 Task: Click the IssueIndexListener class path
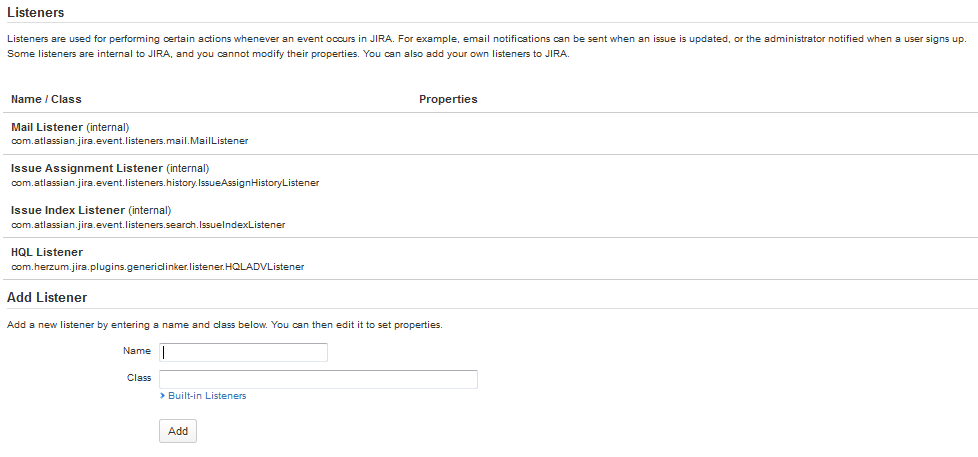point(148,225)
